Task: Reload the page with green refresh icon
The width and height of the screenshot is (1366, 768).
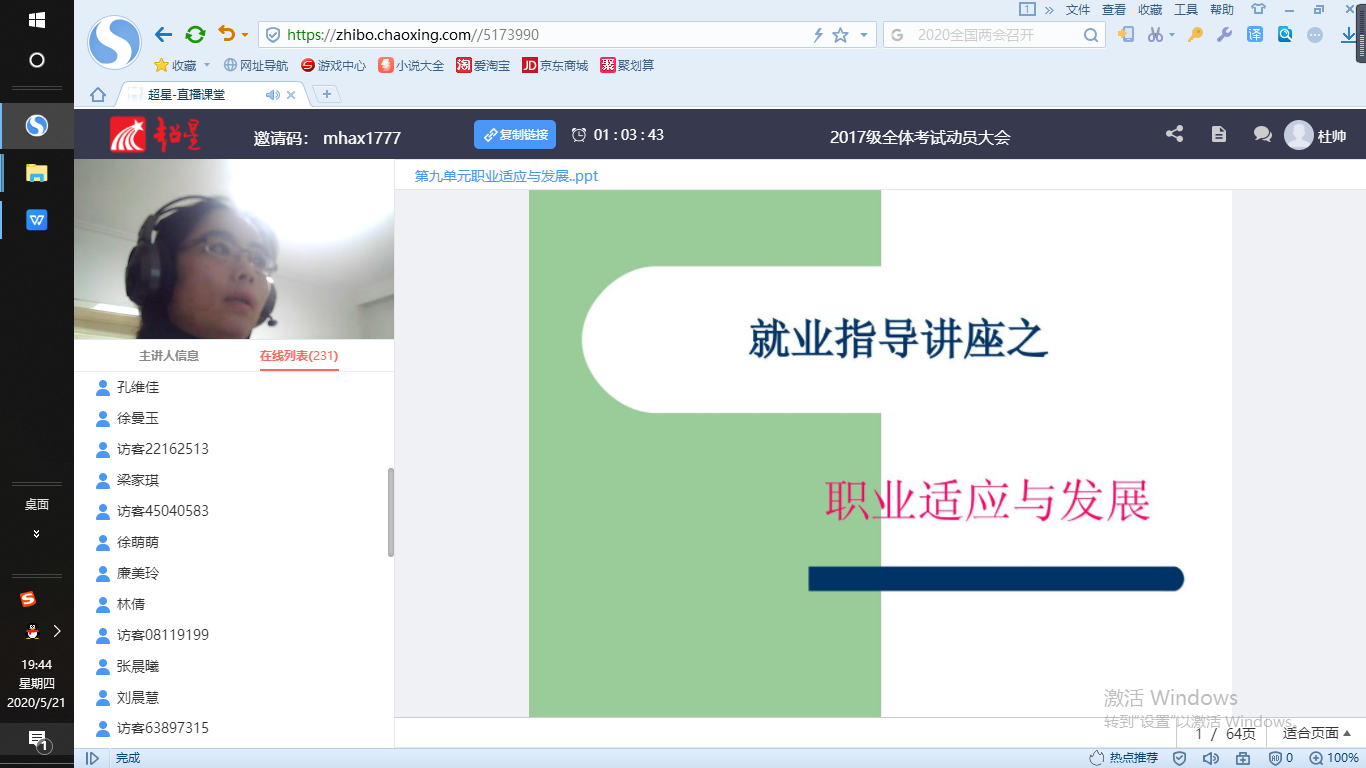Action: click(195, 35)
